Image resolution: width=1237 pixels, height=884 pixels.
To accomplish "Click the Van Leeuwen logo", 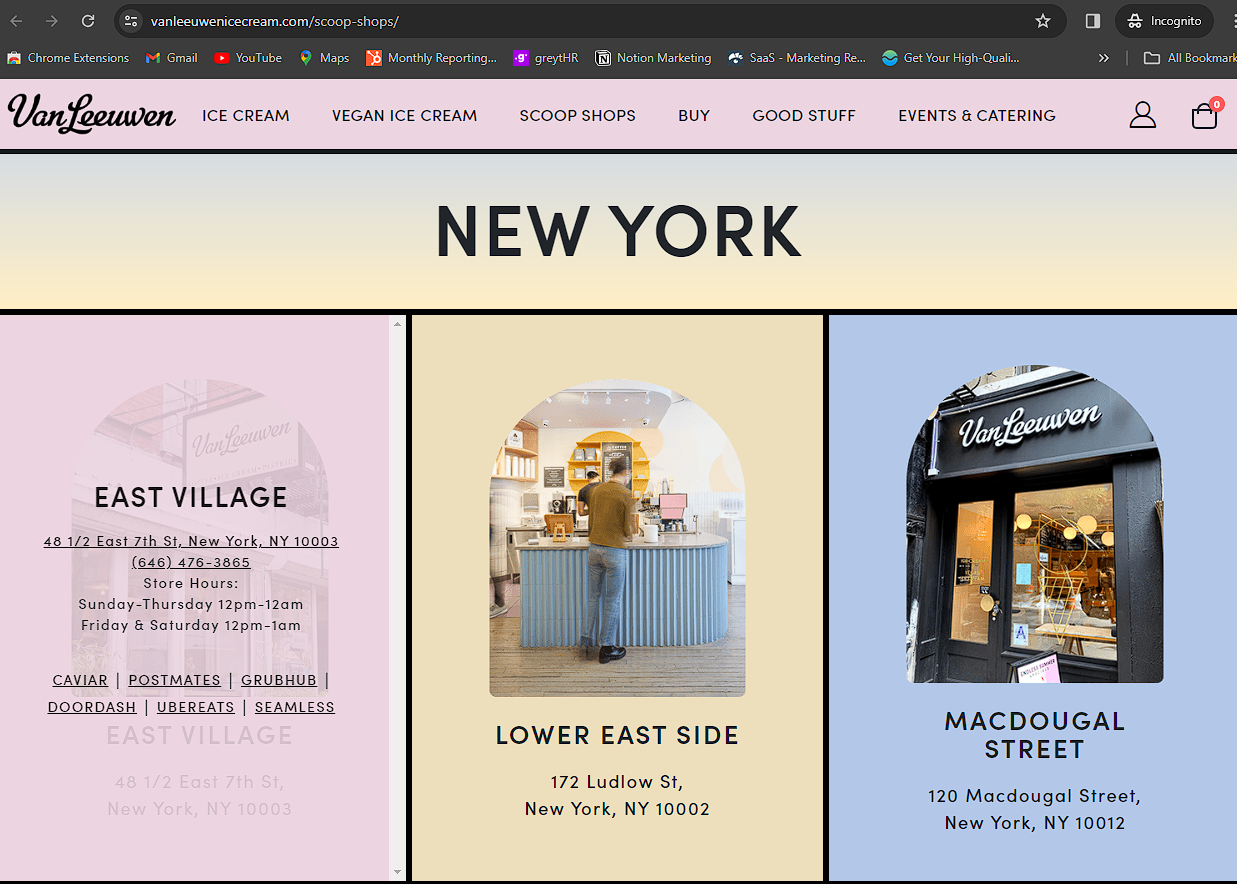I will [91, 114].
